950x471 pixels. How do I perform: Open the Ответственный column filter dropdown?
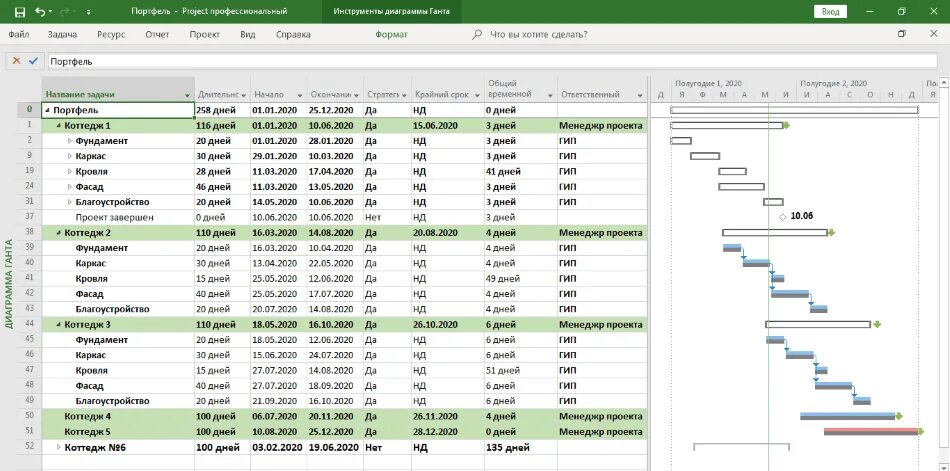[640, 95]
